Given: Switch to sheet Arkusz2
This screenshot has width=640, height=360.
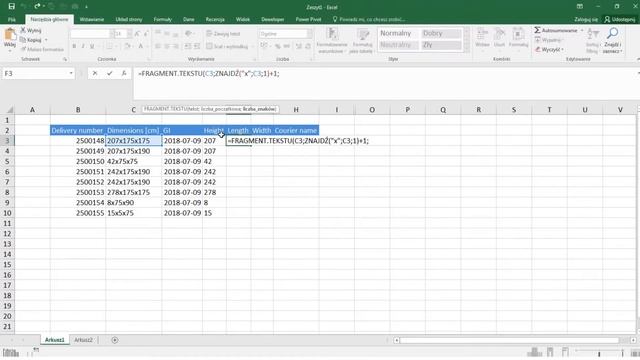Looking at the screenshot, I should [83, 340].
